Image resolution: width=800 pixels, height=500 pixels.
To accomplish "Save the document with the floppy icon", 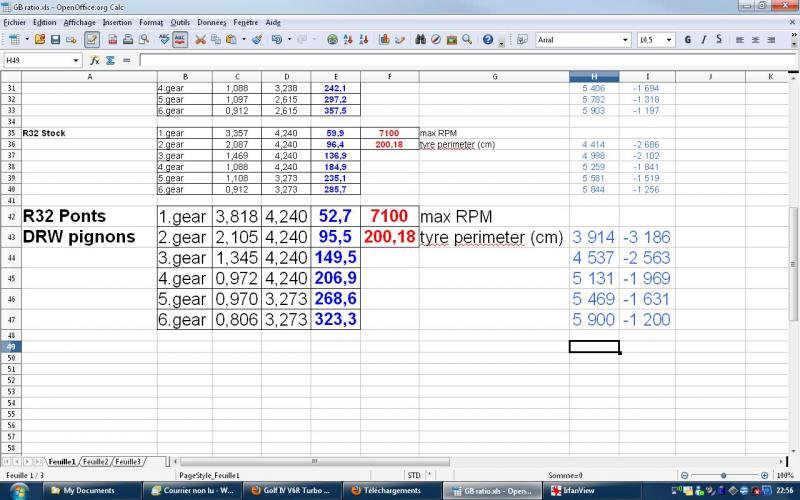I will 56,39.
